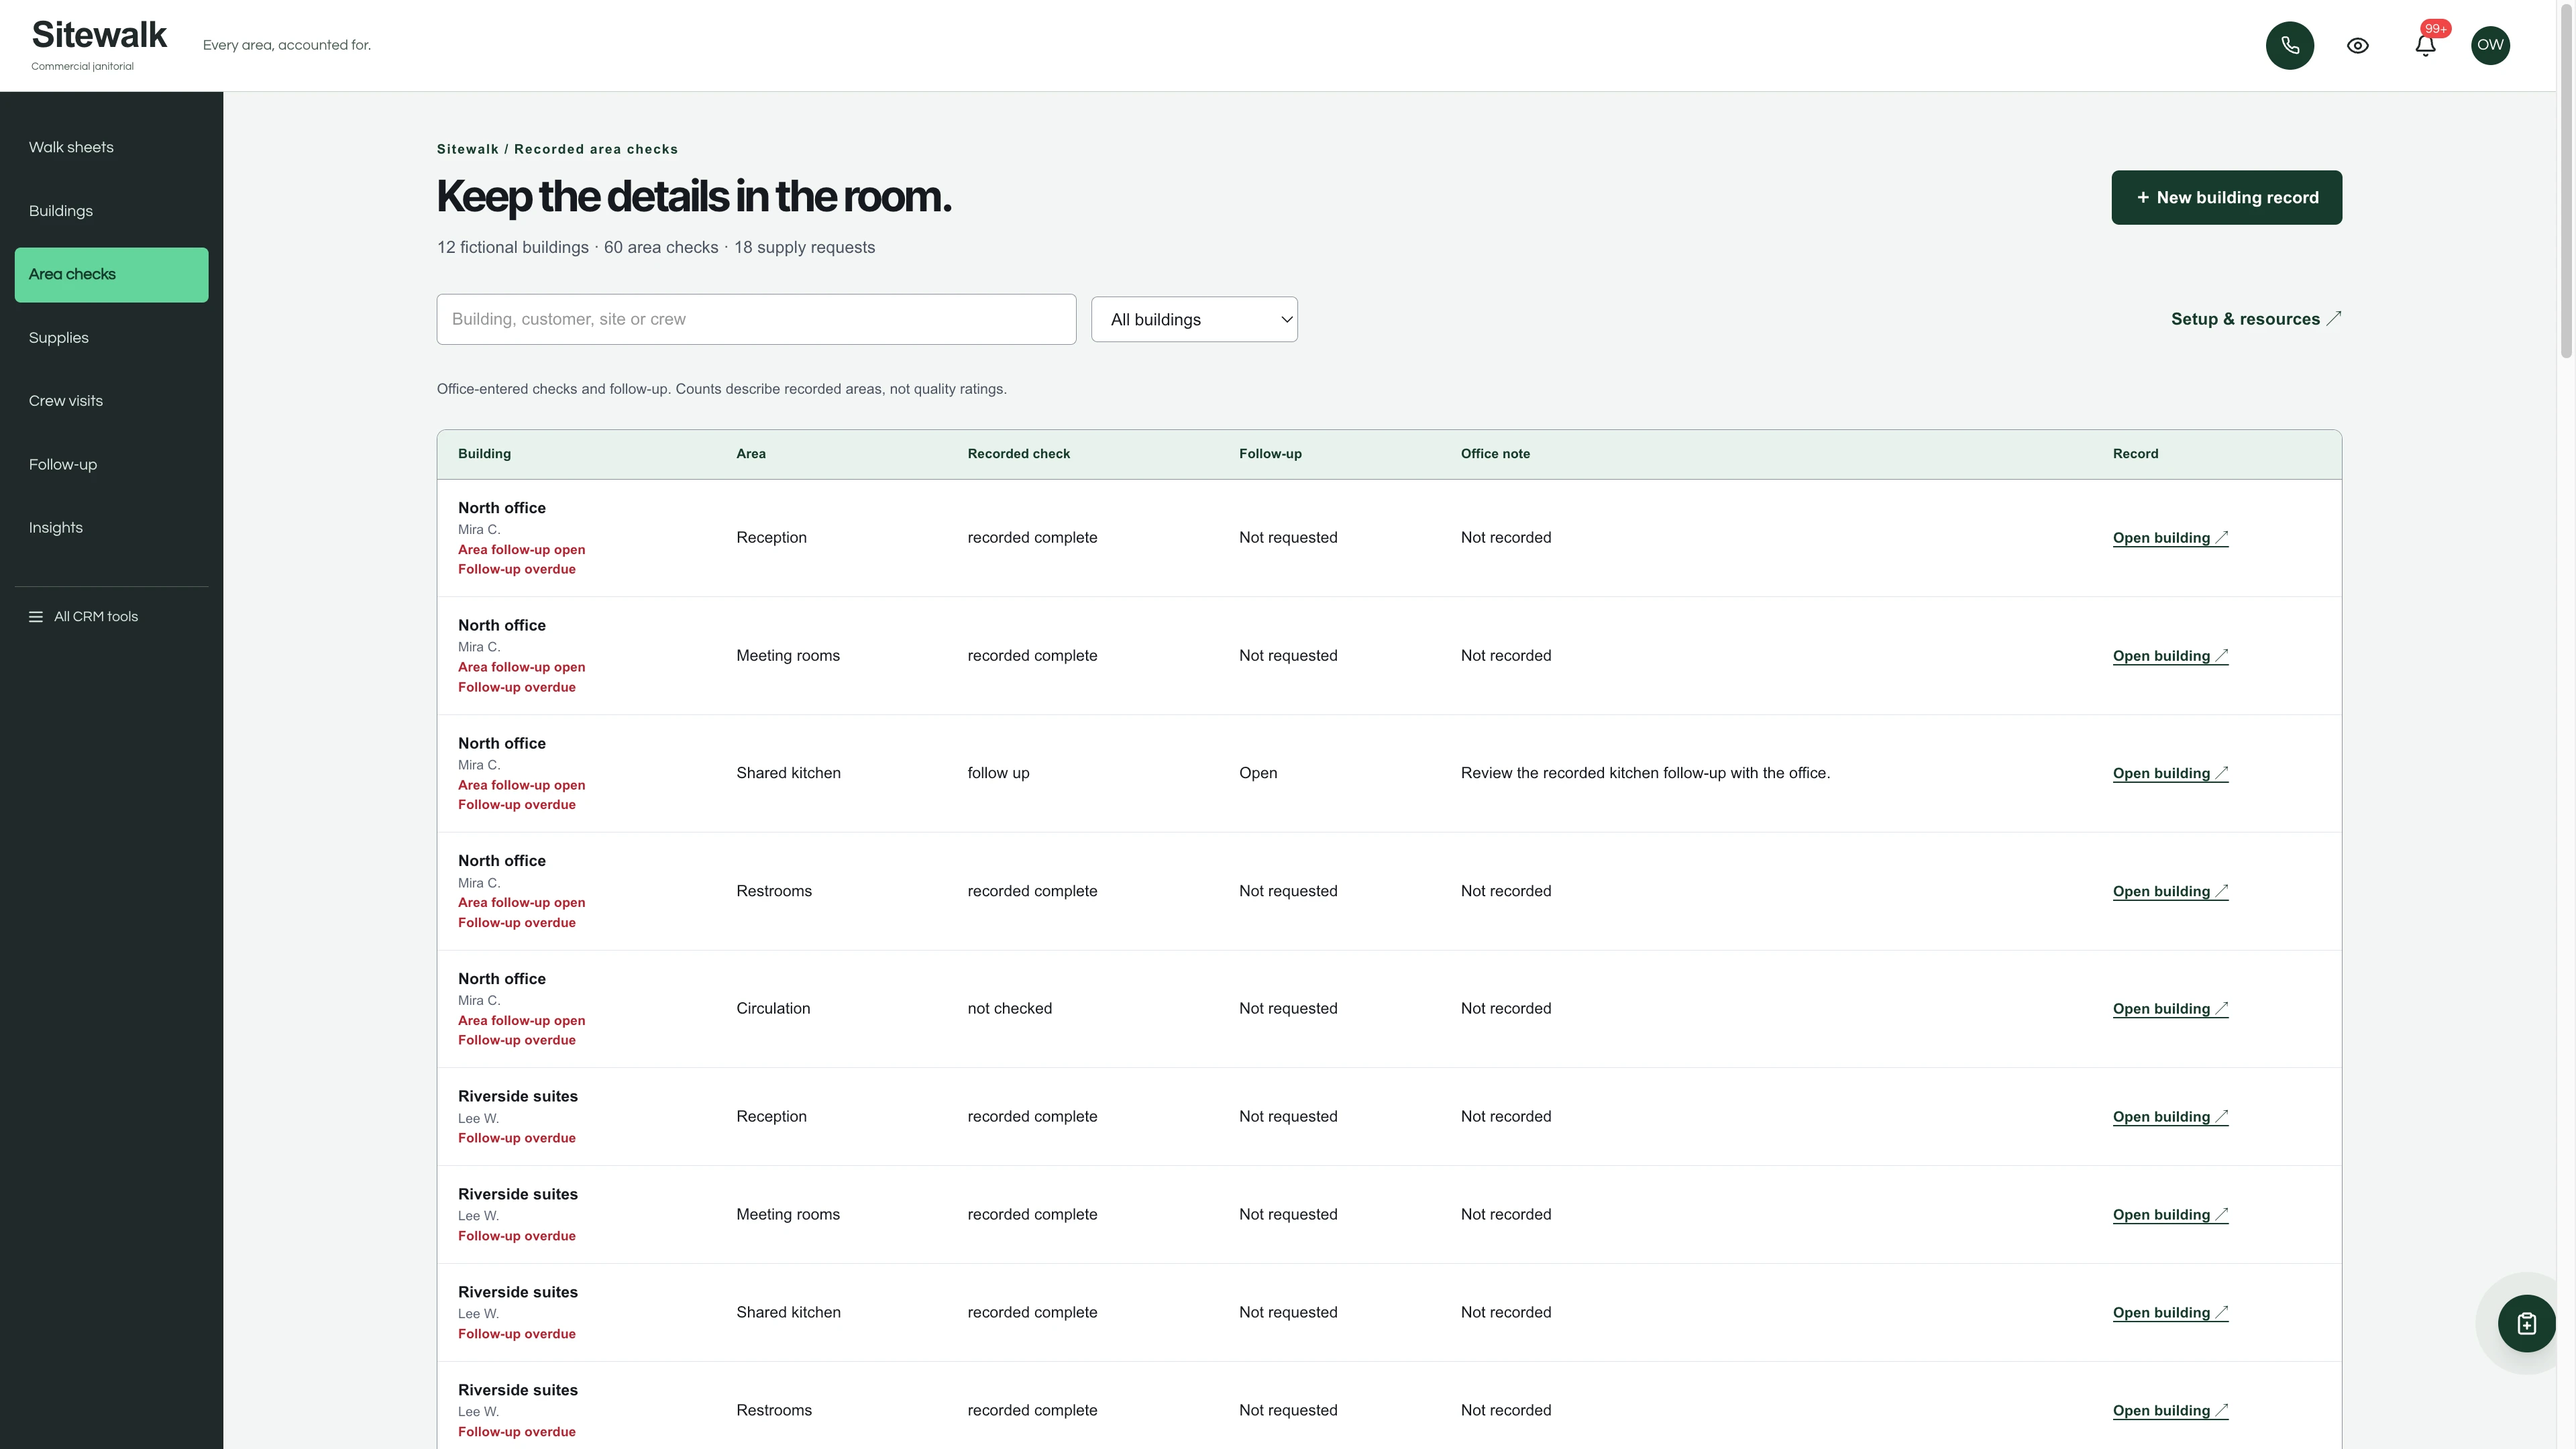Screen dimensions: 2576x1449
Task: Click the Building column header
Action: (x=484, y=454)
